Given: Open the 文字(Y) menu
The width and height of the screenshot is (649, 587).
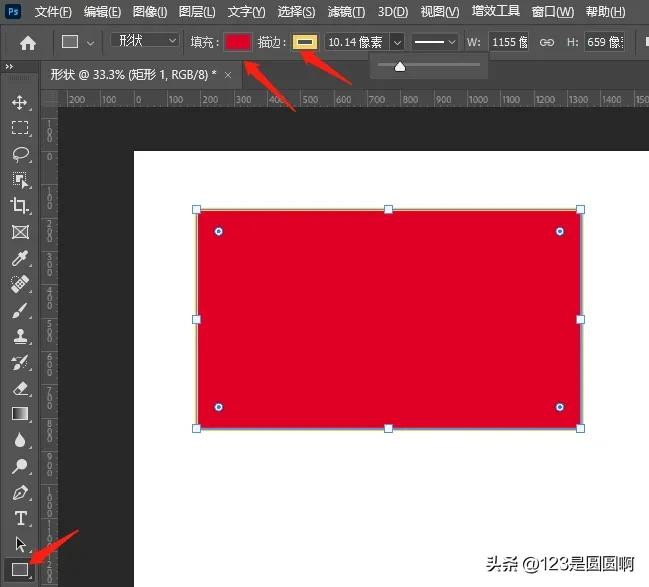Looking at the screenshot, I should (246, 12).
